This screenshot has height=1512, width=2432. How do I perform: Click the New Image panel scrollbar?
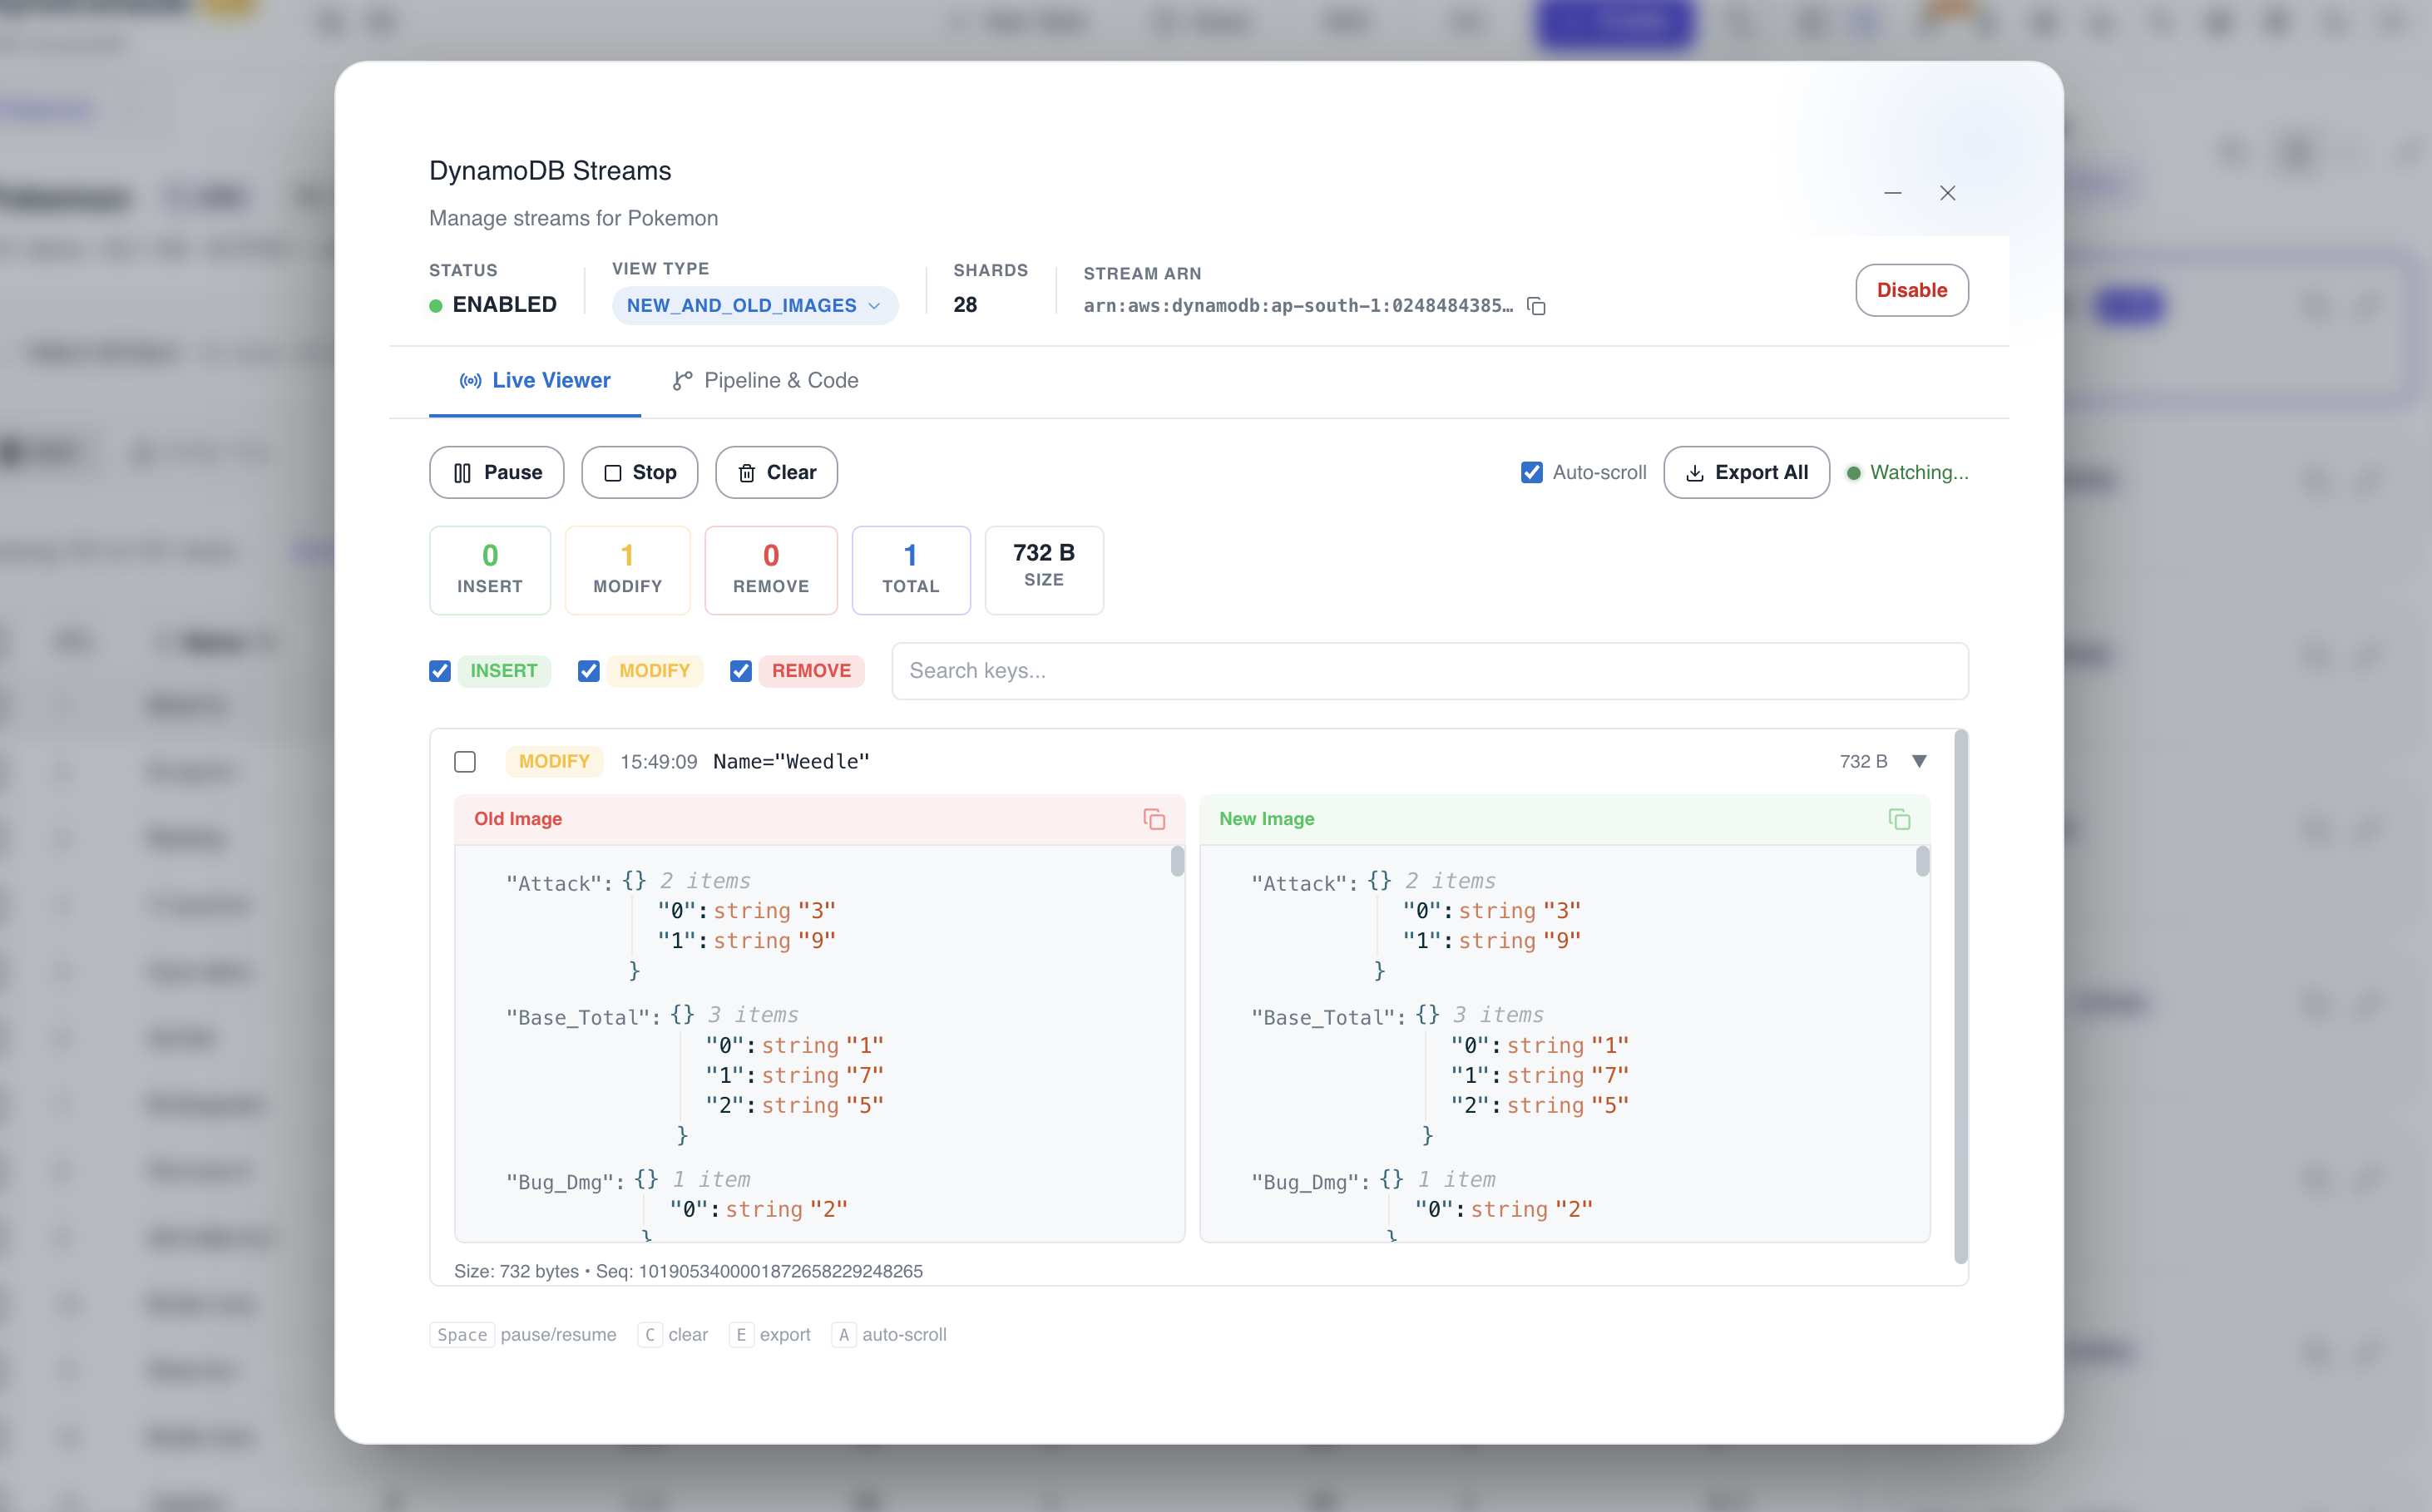1922,862
